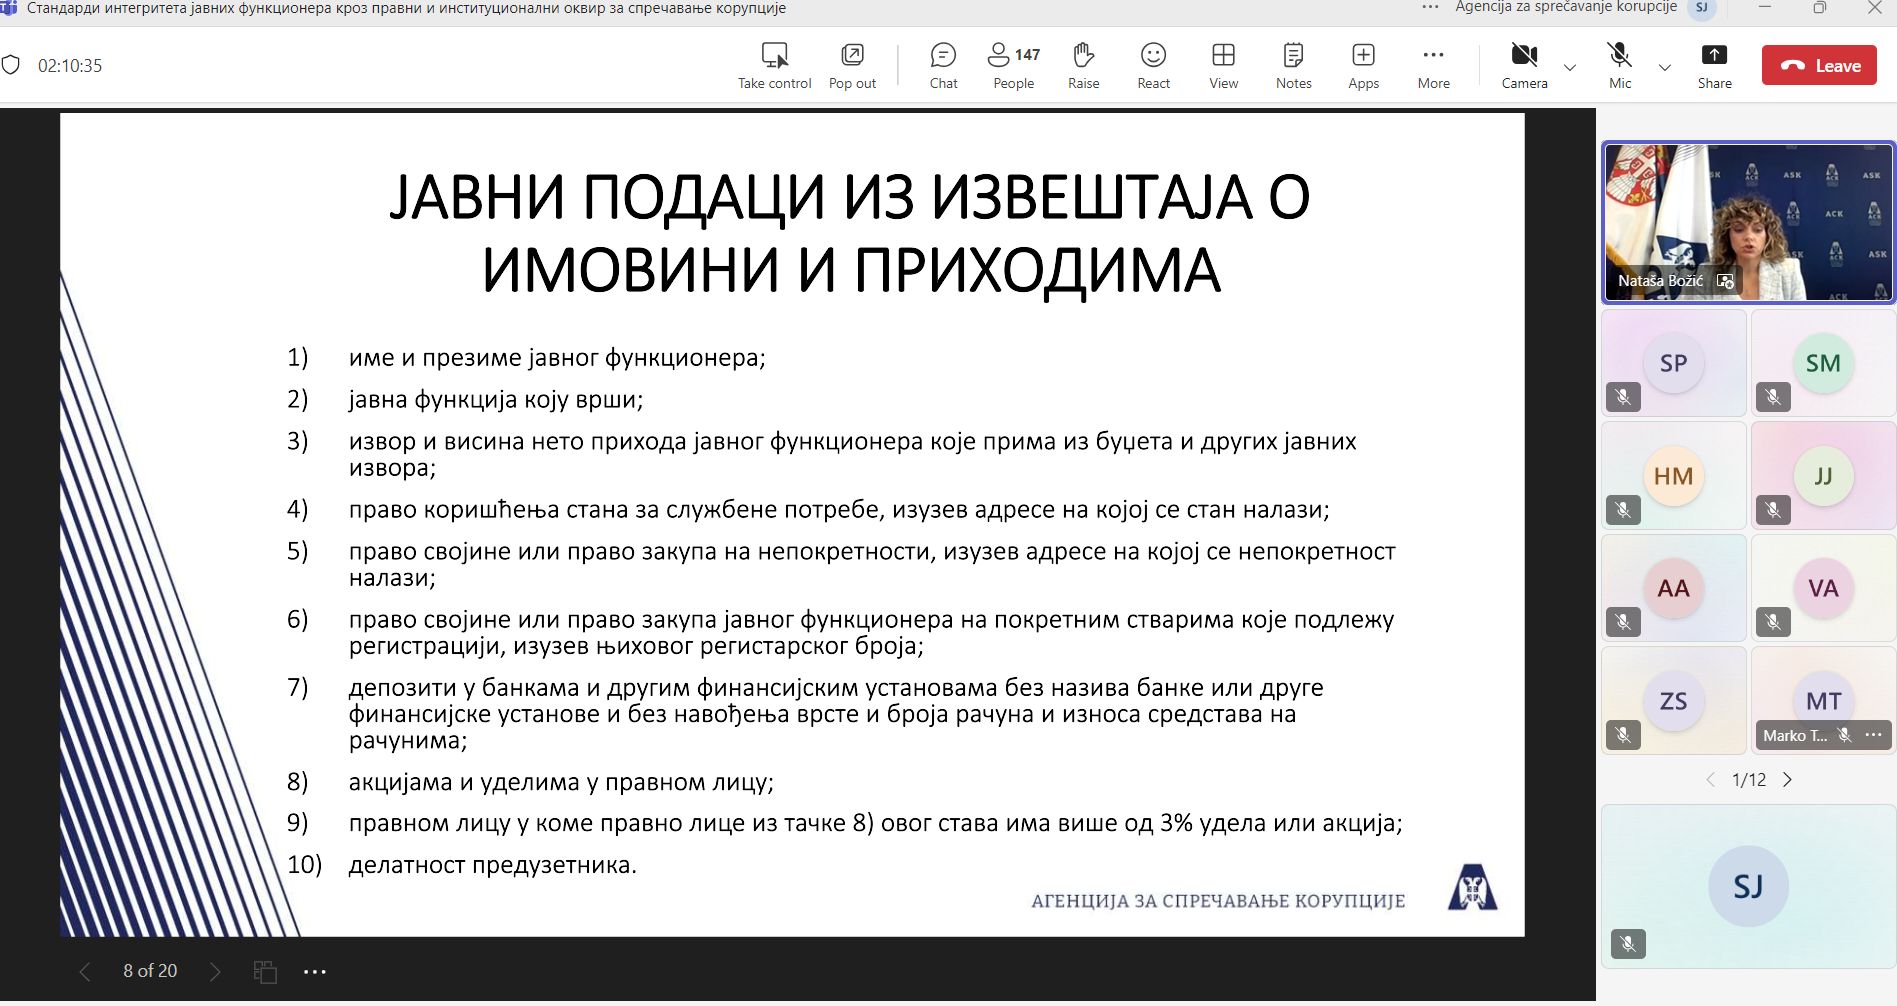Open the Chat panel

(x=943, y=65)
